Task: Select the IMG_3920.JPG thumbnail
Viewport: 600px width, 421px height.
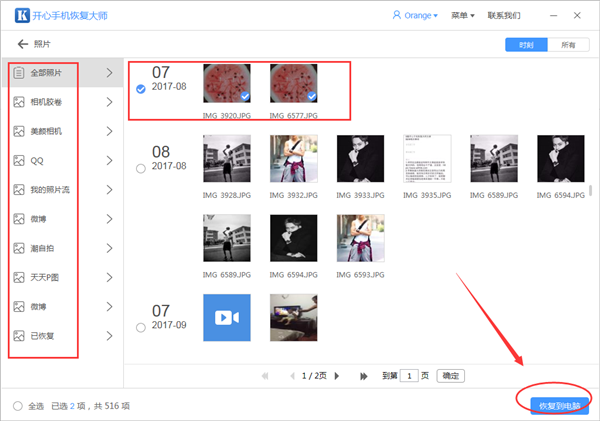Action: [x=227, y=84]
